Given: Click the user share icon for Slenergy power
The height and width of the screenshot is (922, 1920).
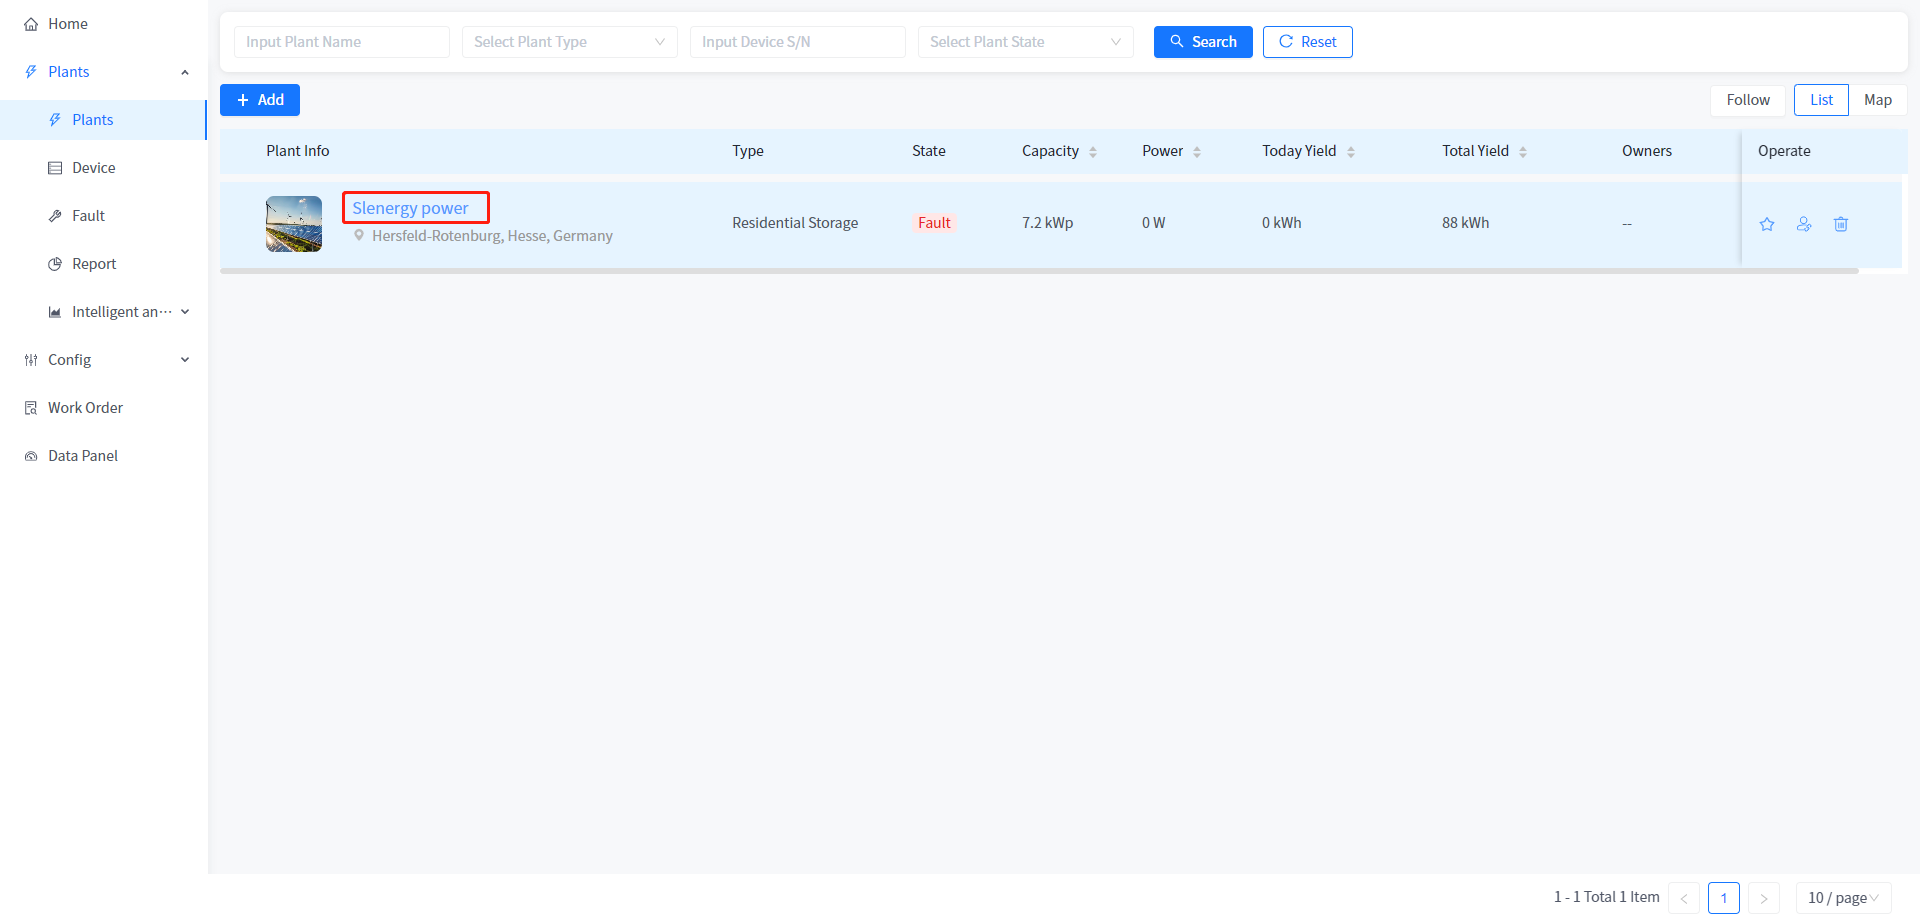Looking at the screenshot, I should (x=1804, y=224).
